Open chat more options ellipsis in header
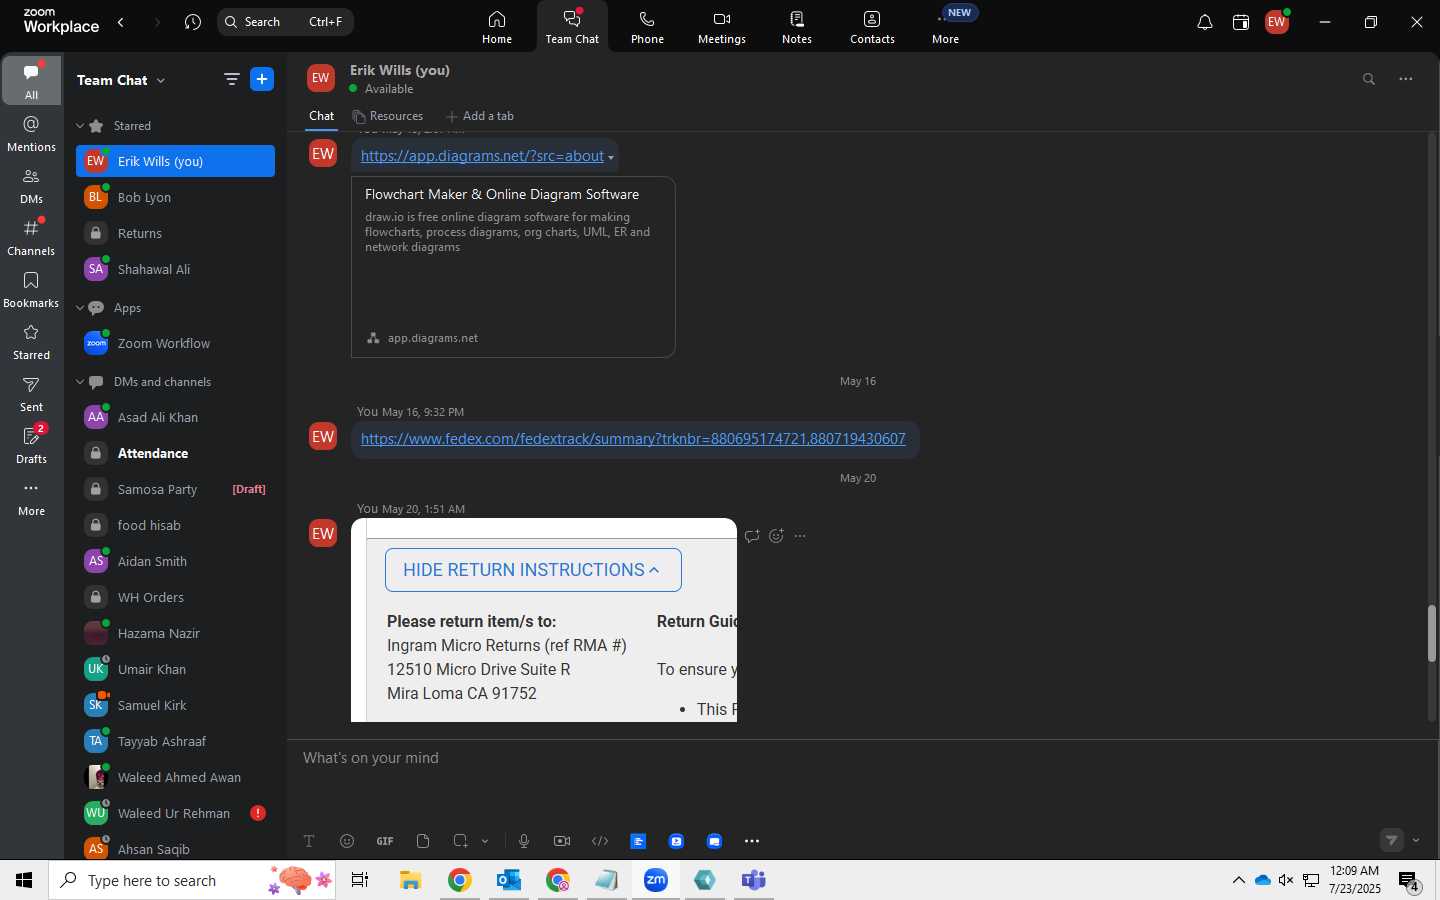This screenshot has width=1440, height=900. click(1406, 79)
